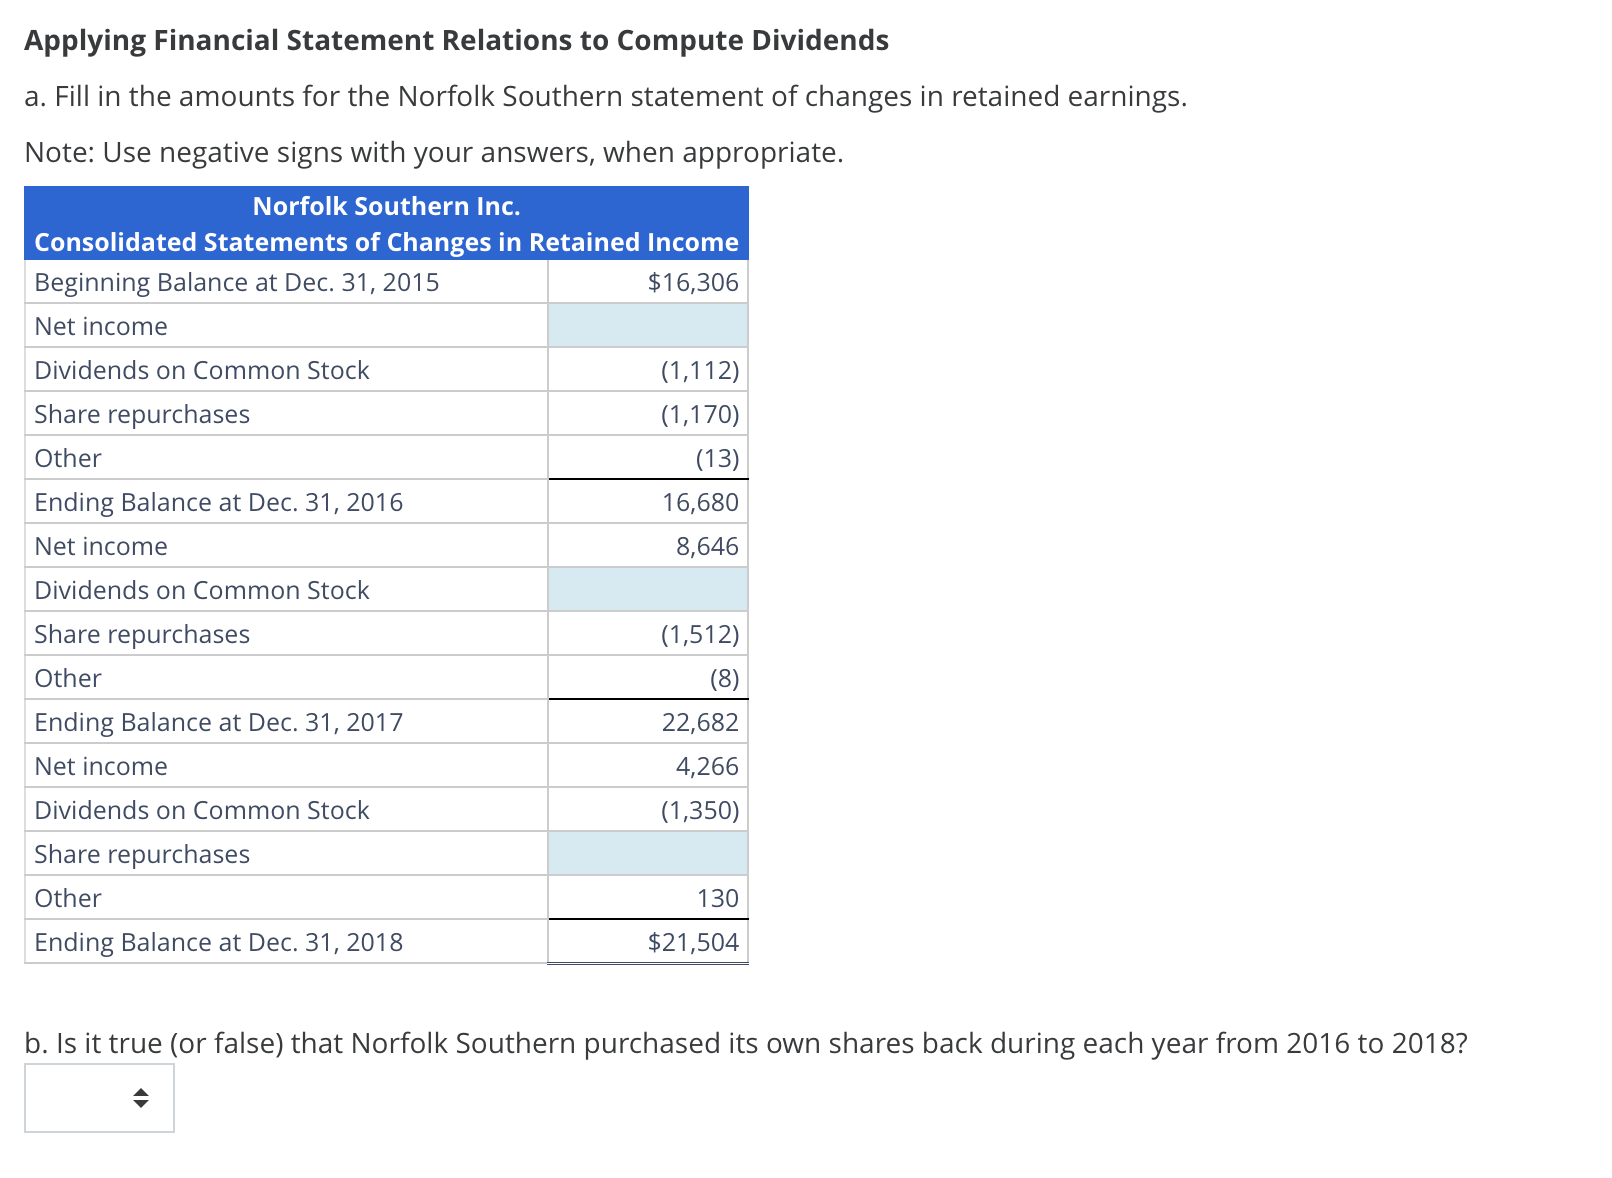
Task: Open the true/false answer dropdown
Action: [97, 1097]
